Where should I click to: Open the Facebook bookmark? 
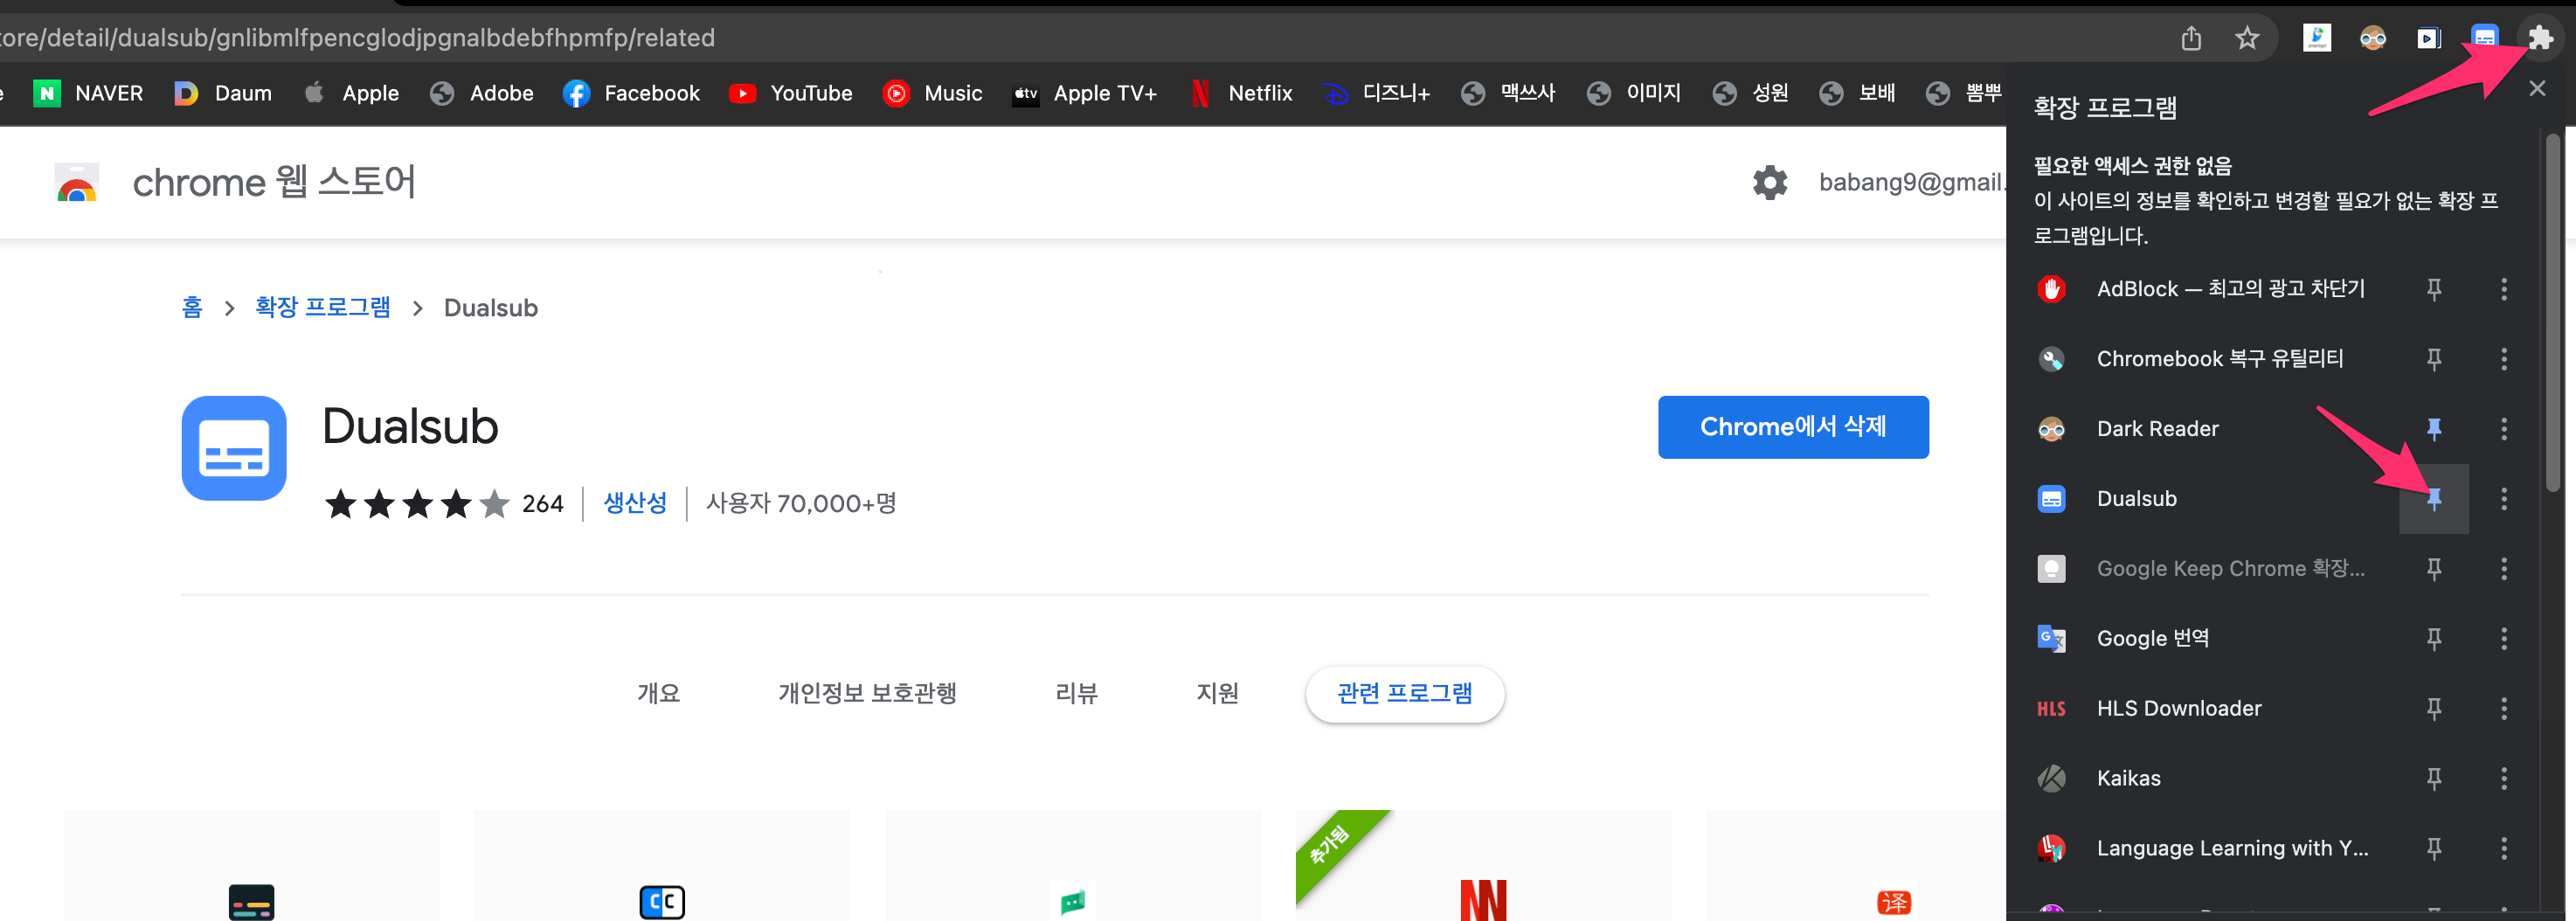[x=631, y=93]
